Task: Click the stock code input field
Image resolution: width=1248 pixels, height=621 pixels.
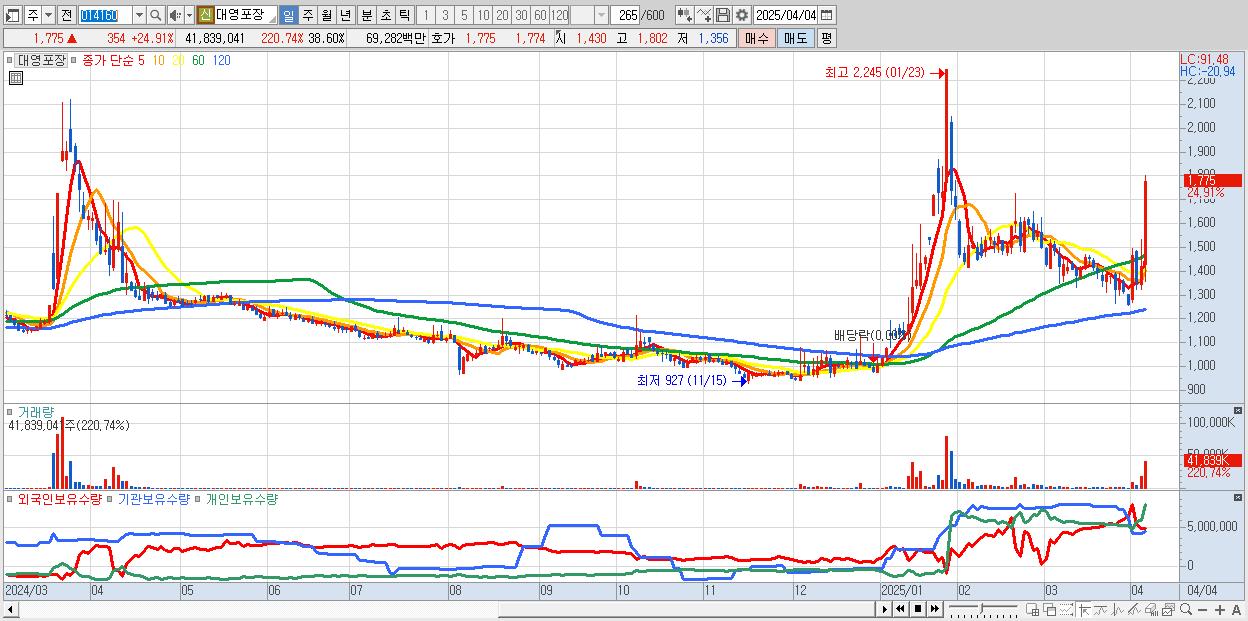Action: [105, 16]
